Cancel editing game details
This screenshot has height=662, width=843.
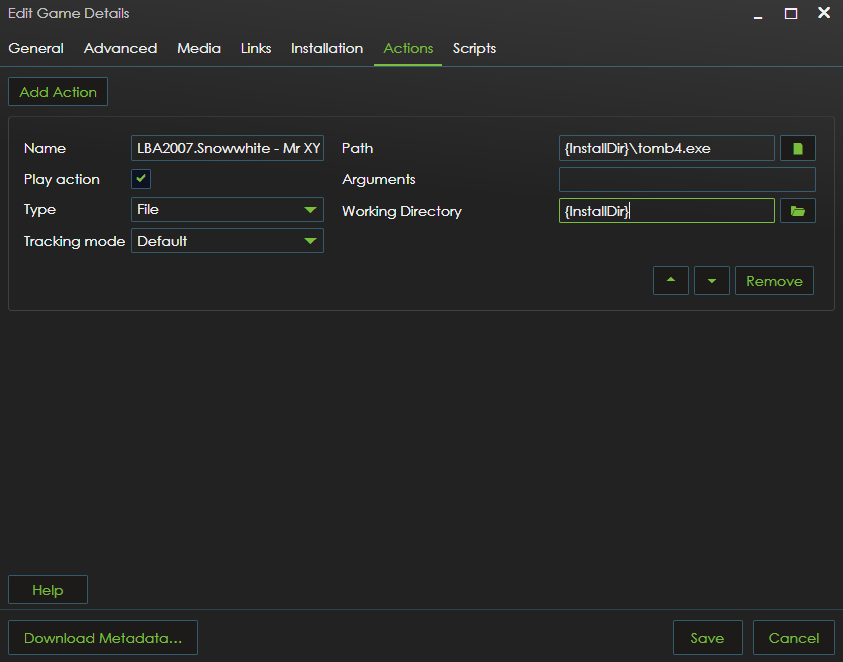pyautogui.click(x=793, y=637)
